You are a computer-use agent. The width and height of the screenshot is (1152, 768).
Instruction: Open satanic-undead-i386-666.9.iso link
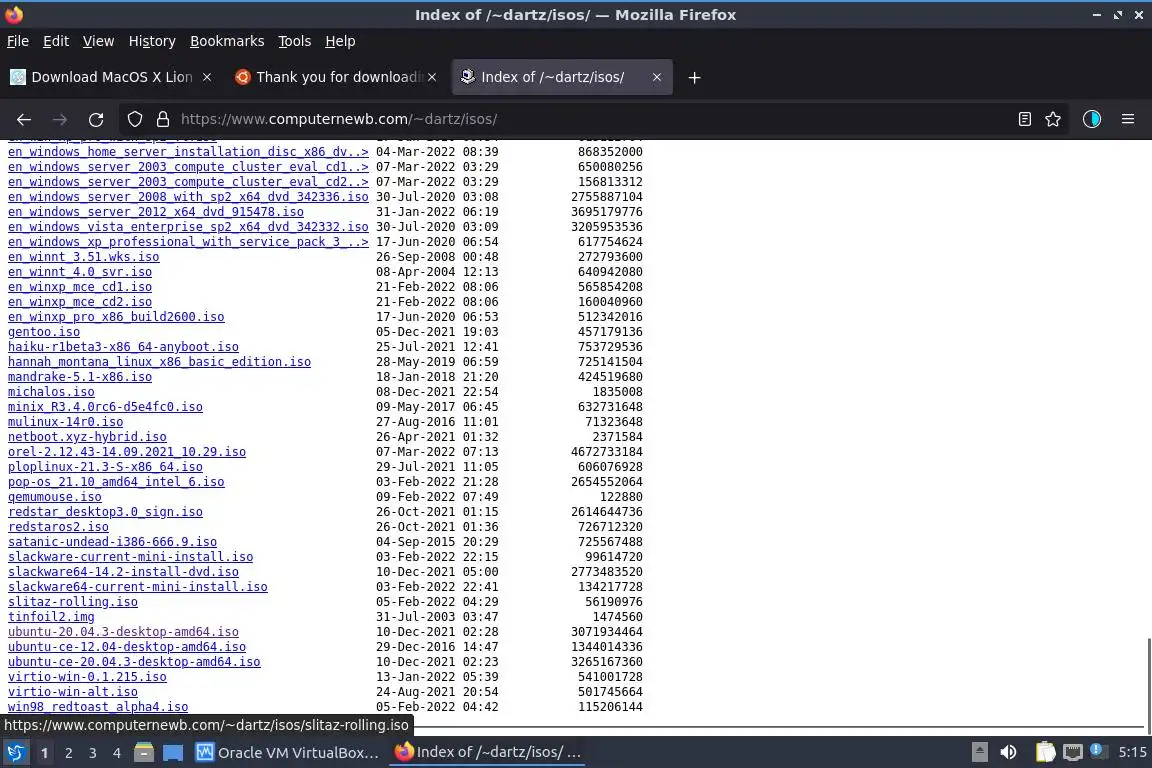[112, 542]
